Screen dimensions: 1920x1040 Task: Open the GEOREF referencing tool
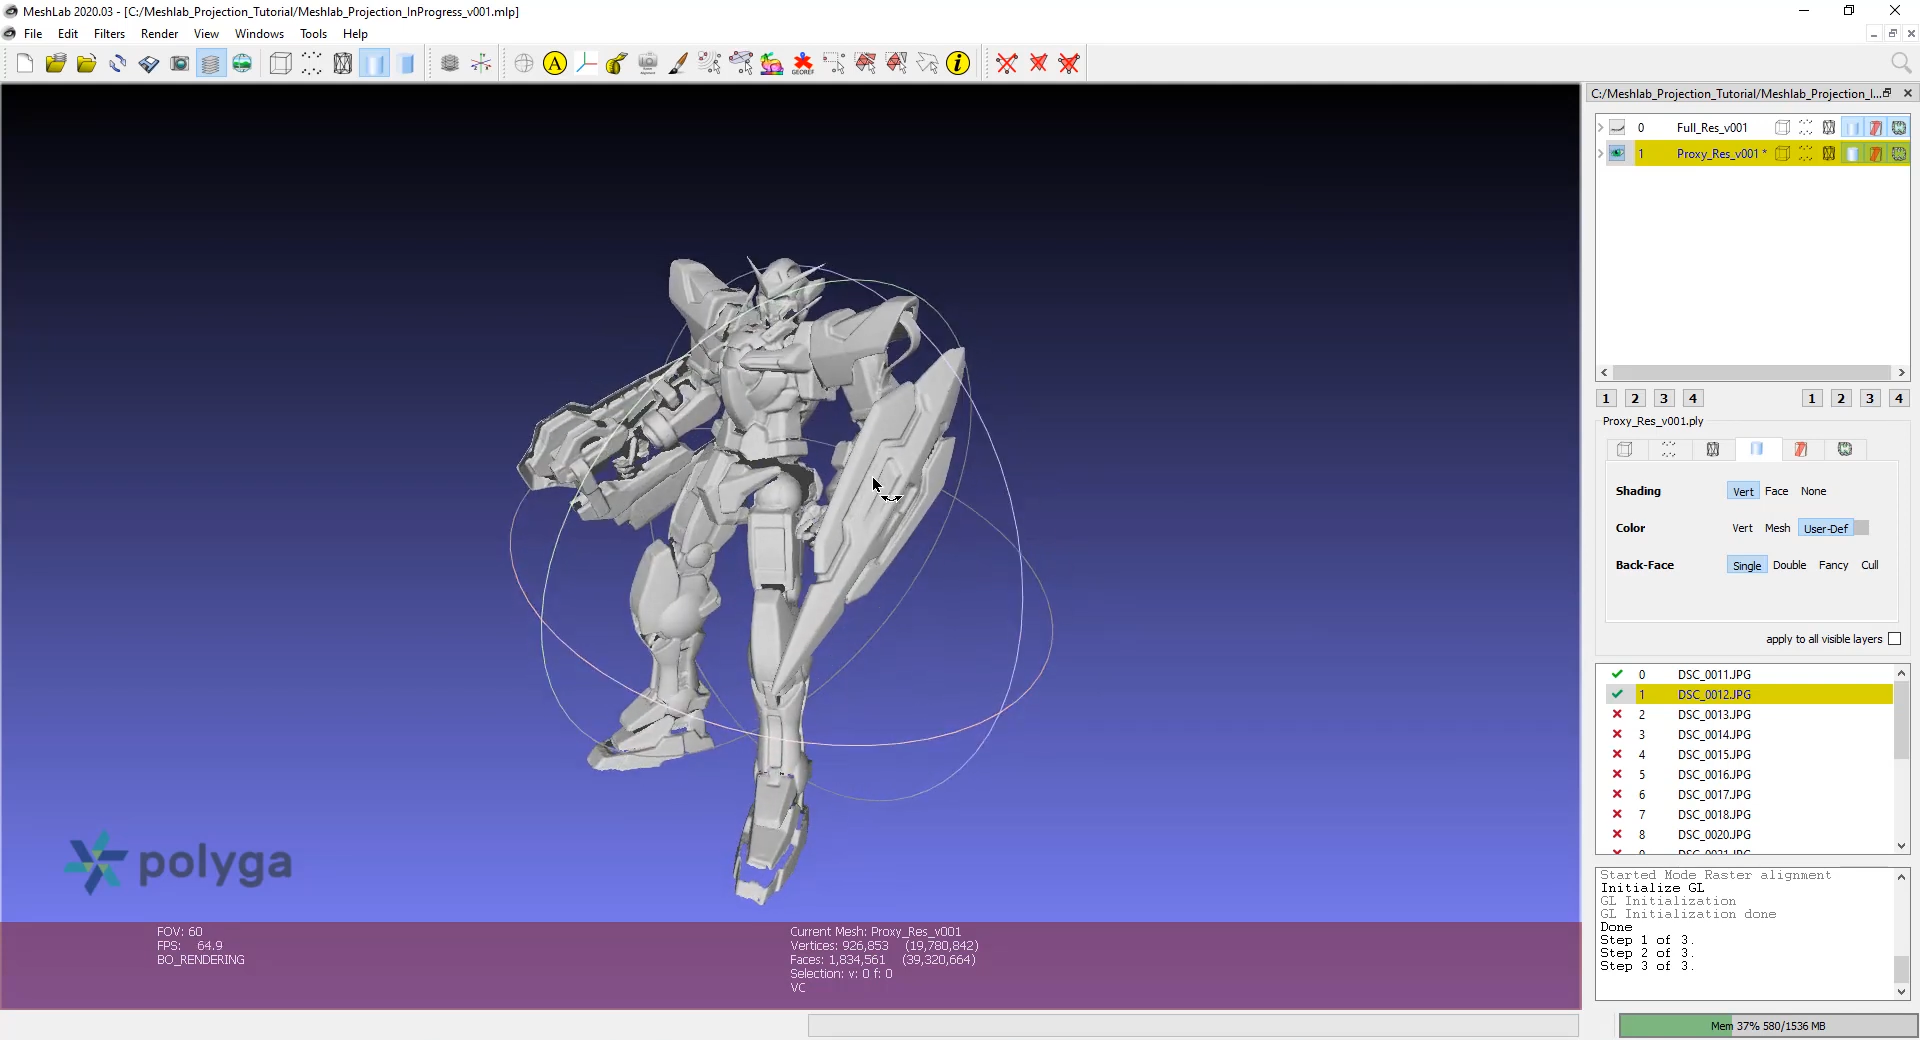pos(803,64)
